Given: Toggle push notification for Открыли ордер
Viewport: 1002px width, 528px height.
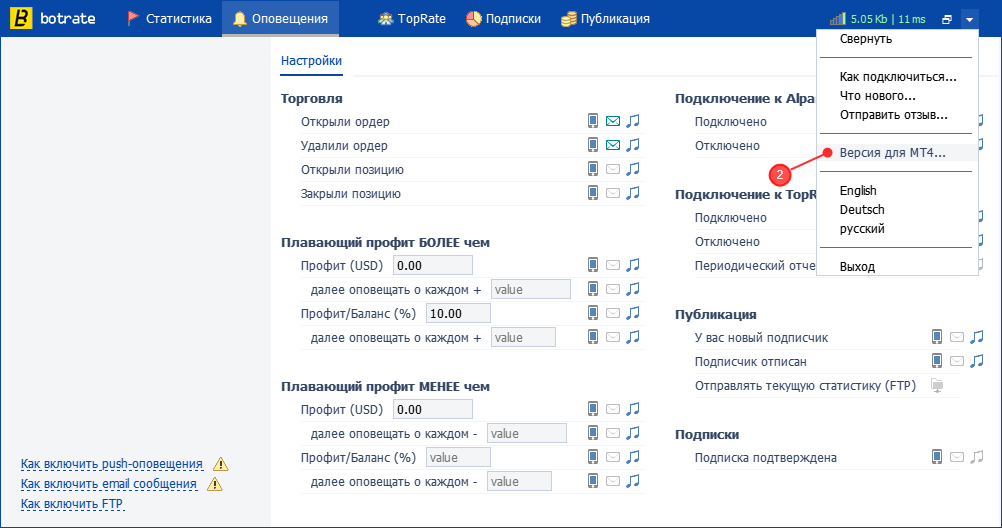Looking at the screenshot, I should [x=593, y=121].
